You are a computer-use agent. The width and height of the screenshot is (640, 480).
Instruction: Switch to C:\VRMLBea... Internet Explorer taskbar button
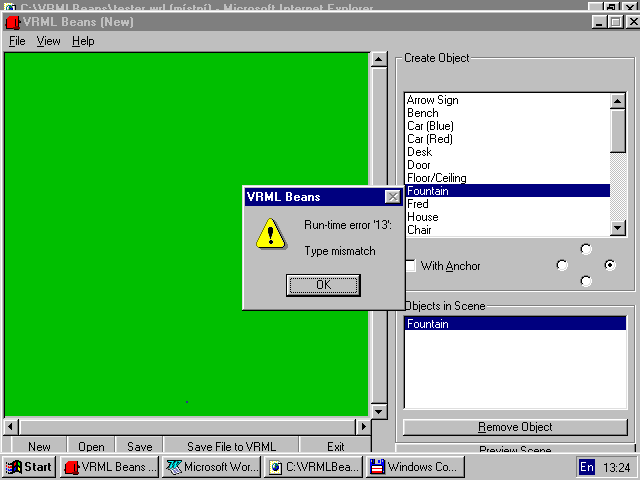tap(313, 467)
